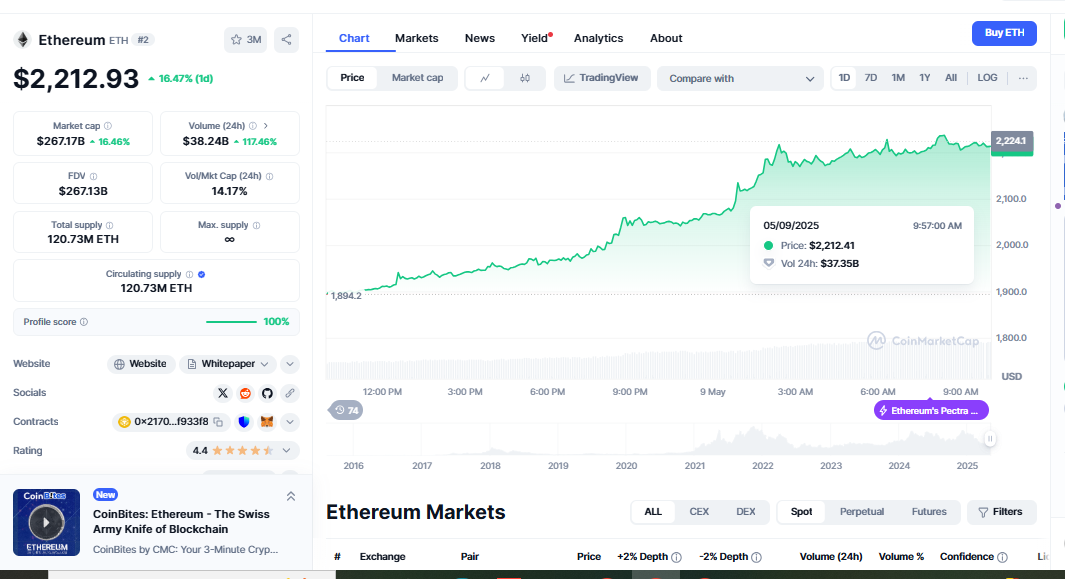Copy the contract address 0x2170...f933f8
The width and height of the screenshot is (1065, 579).
tap(218, 421)
